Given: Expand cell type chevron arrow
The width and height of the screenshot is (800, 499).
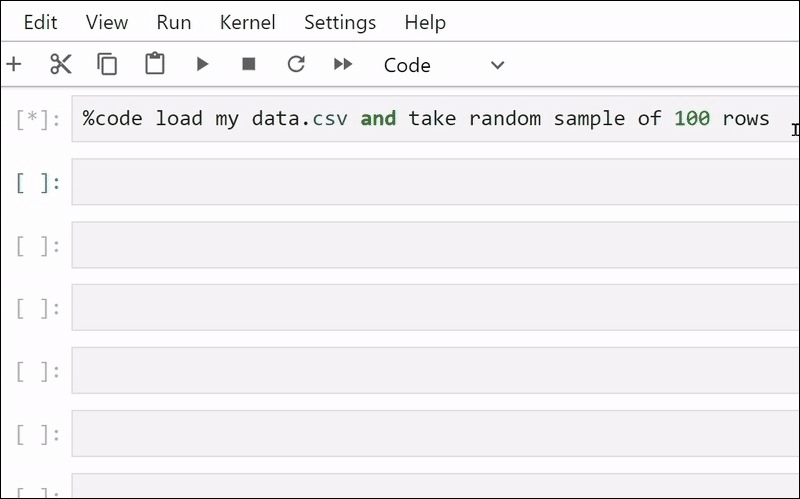Looking at the screenshot, I should point(497,65).
